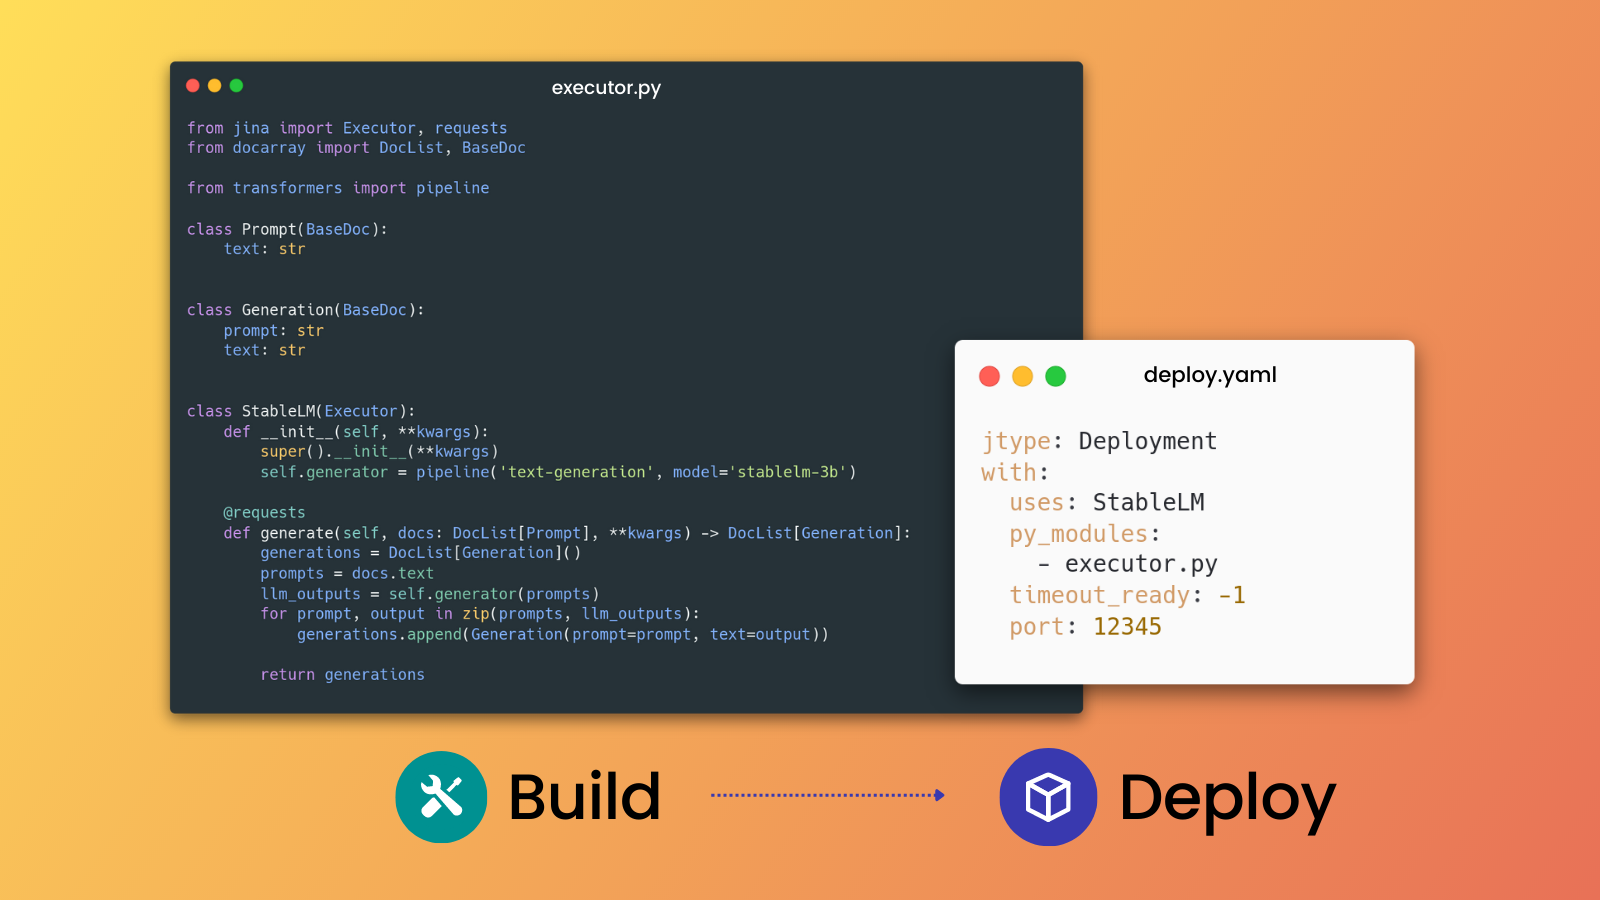
Task: Click 'generations = DocList[Generation]()' line
Action: click(421, 553)
